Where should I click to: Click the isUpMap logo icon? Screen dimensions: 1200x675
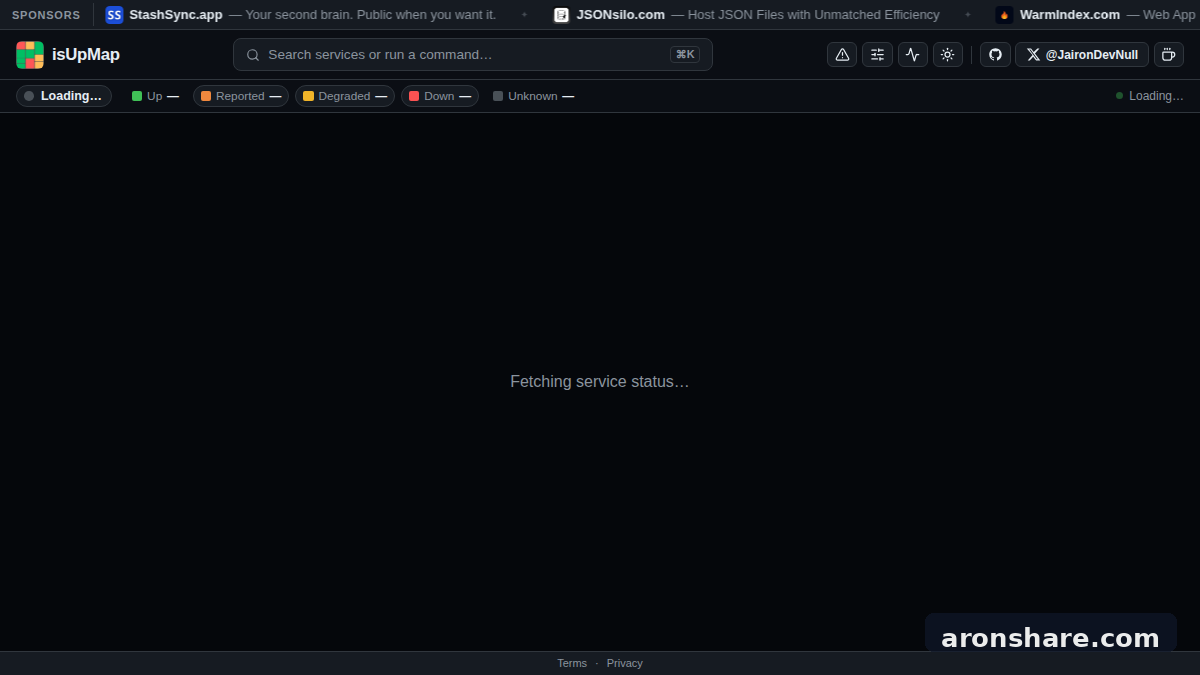[30, 55]
